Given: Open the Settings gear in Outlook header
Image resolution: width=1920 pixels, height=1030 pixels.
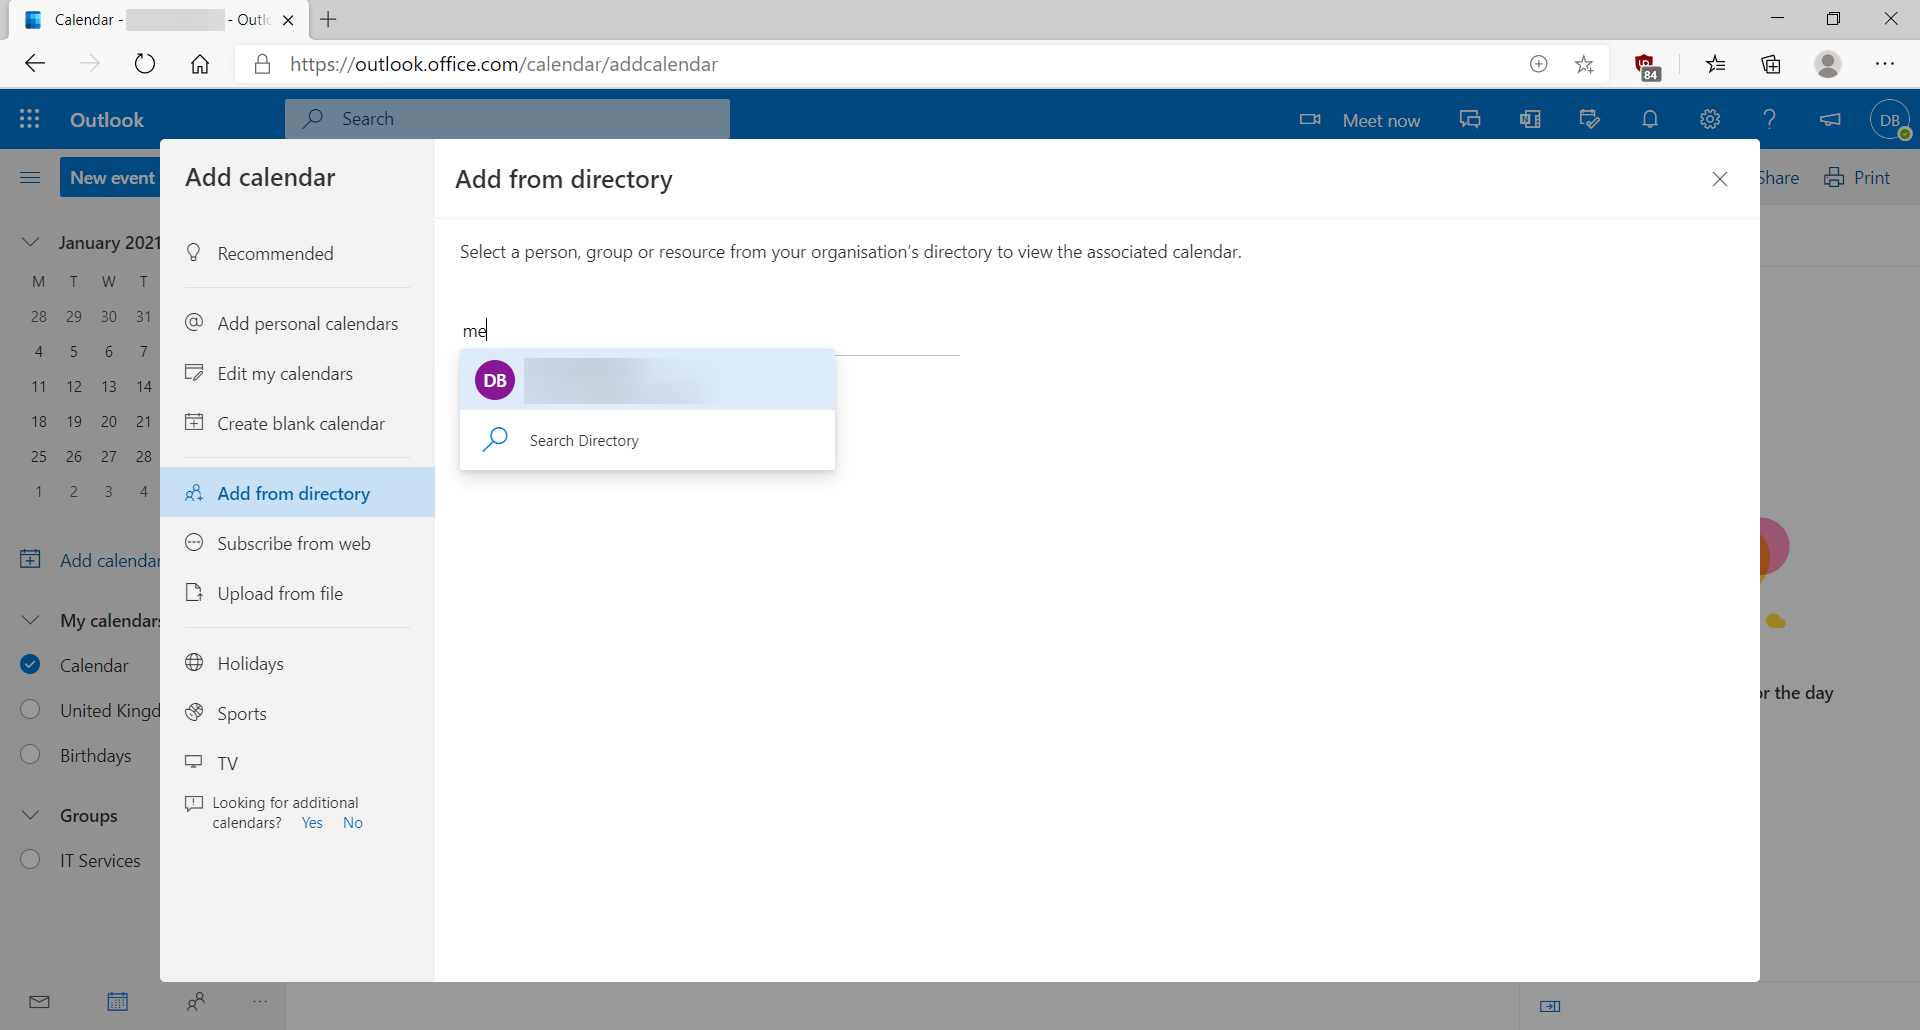Looking at the screenshot, I should (1709, 119).
